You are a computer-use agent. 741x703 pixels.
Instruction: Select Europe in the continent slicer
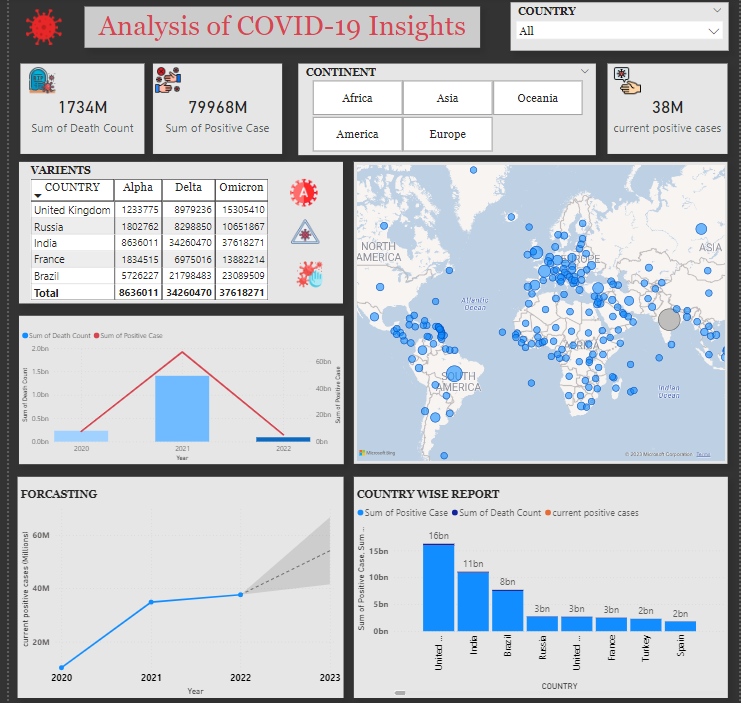point(447,134)
